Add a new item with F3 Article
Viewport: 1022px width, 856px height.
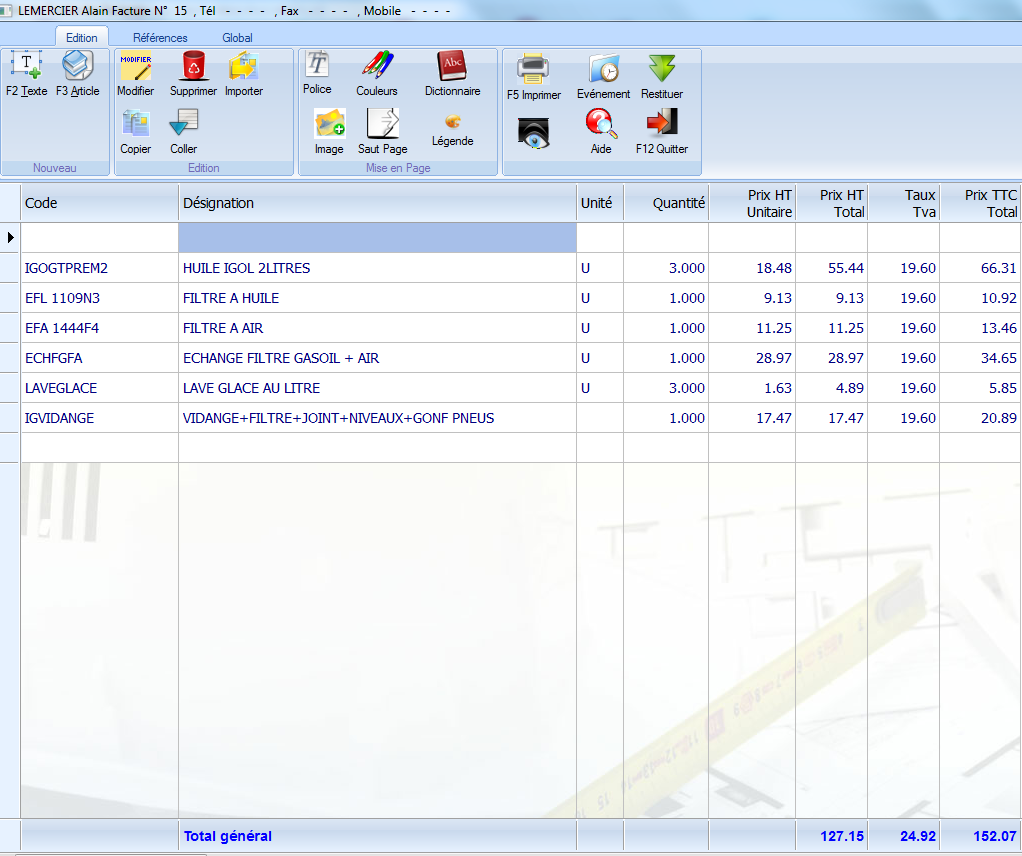tap(77, 67)
